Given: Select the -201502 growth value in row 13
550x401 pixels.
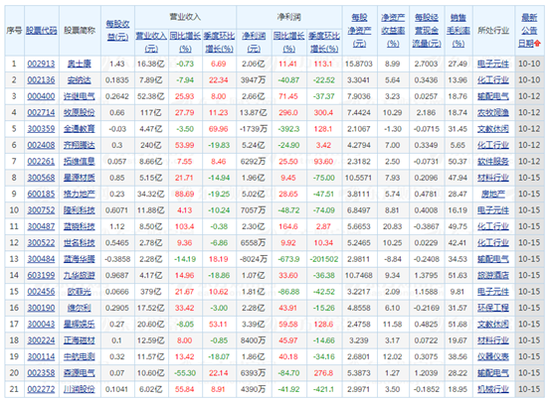Looking at the screenshot, I should pyautogui.click(x=324, y=259).
